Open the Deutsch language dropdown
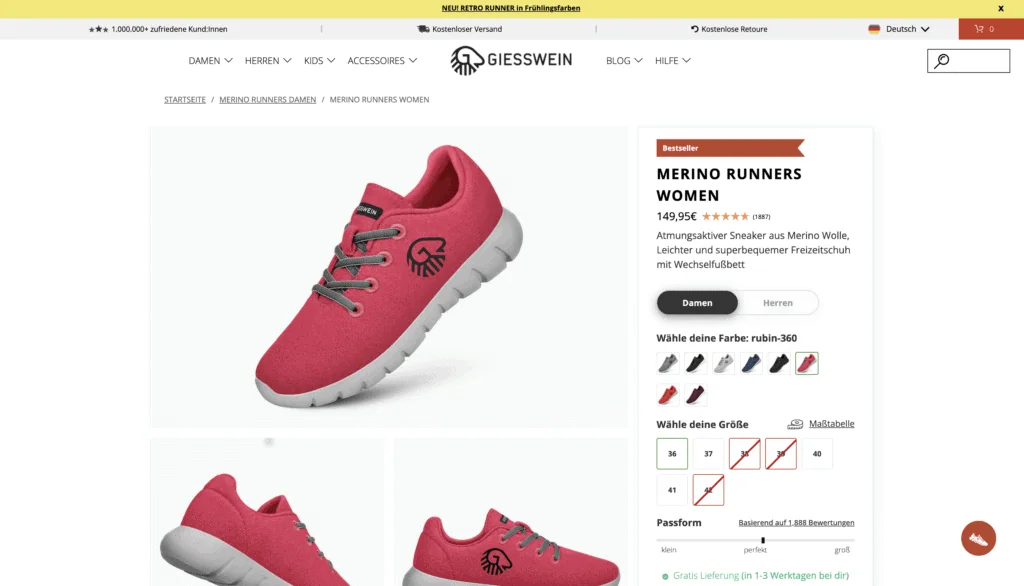1024x586 pixels. click(899, 29)
